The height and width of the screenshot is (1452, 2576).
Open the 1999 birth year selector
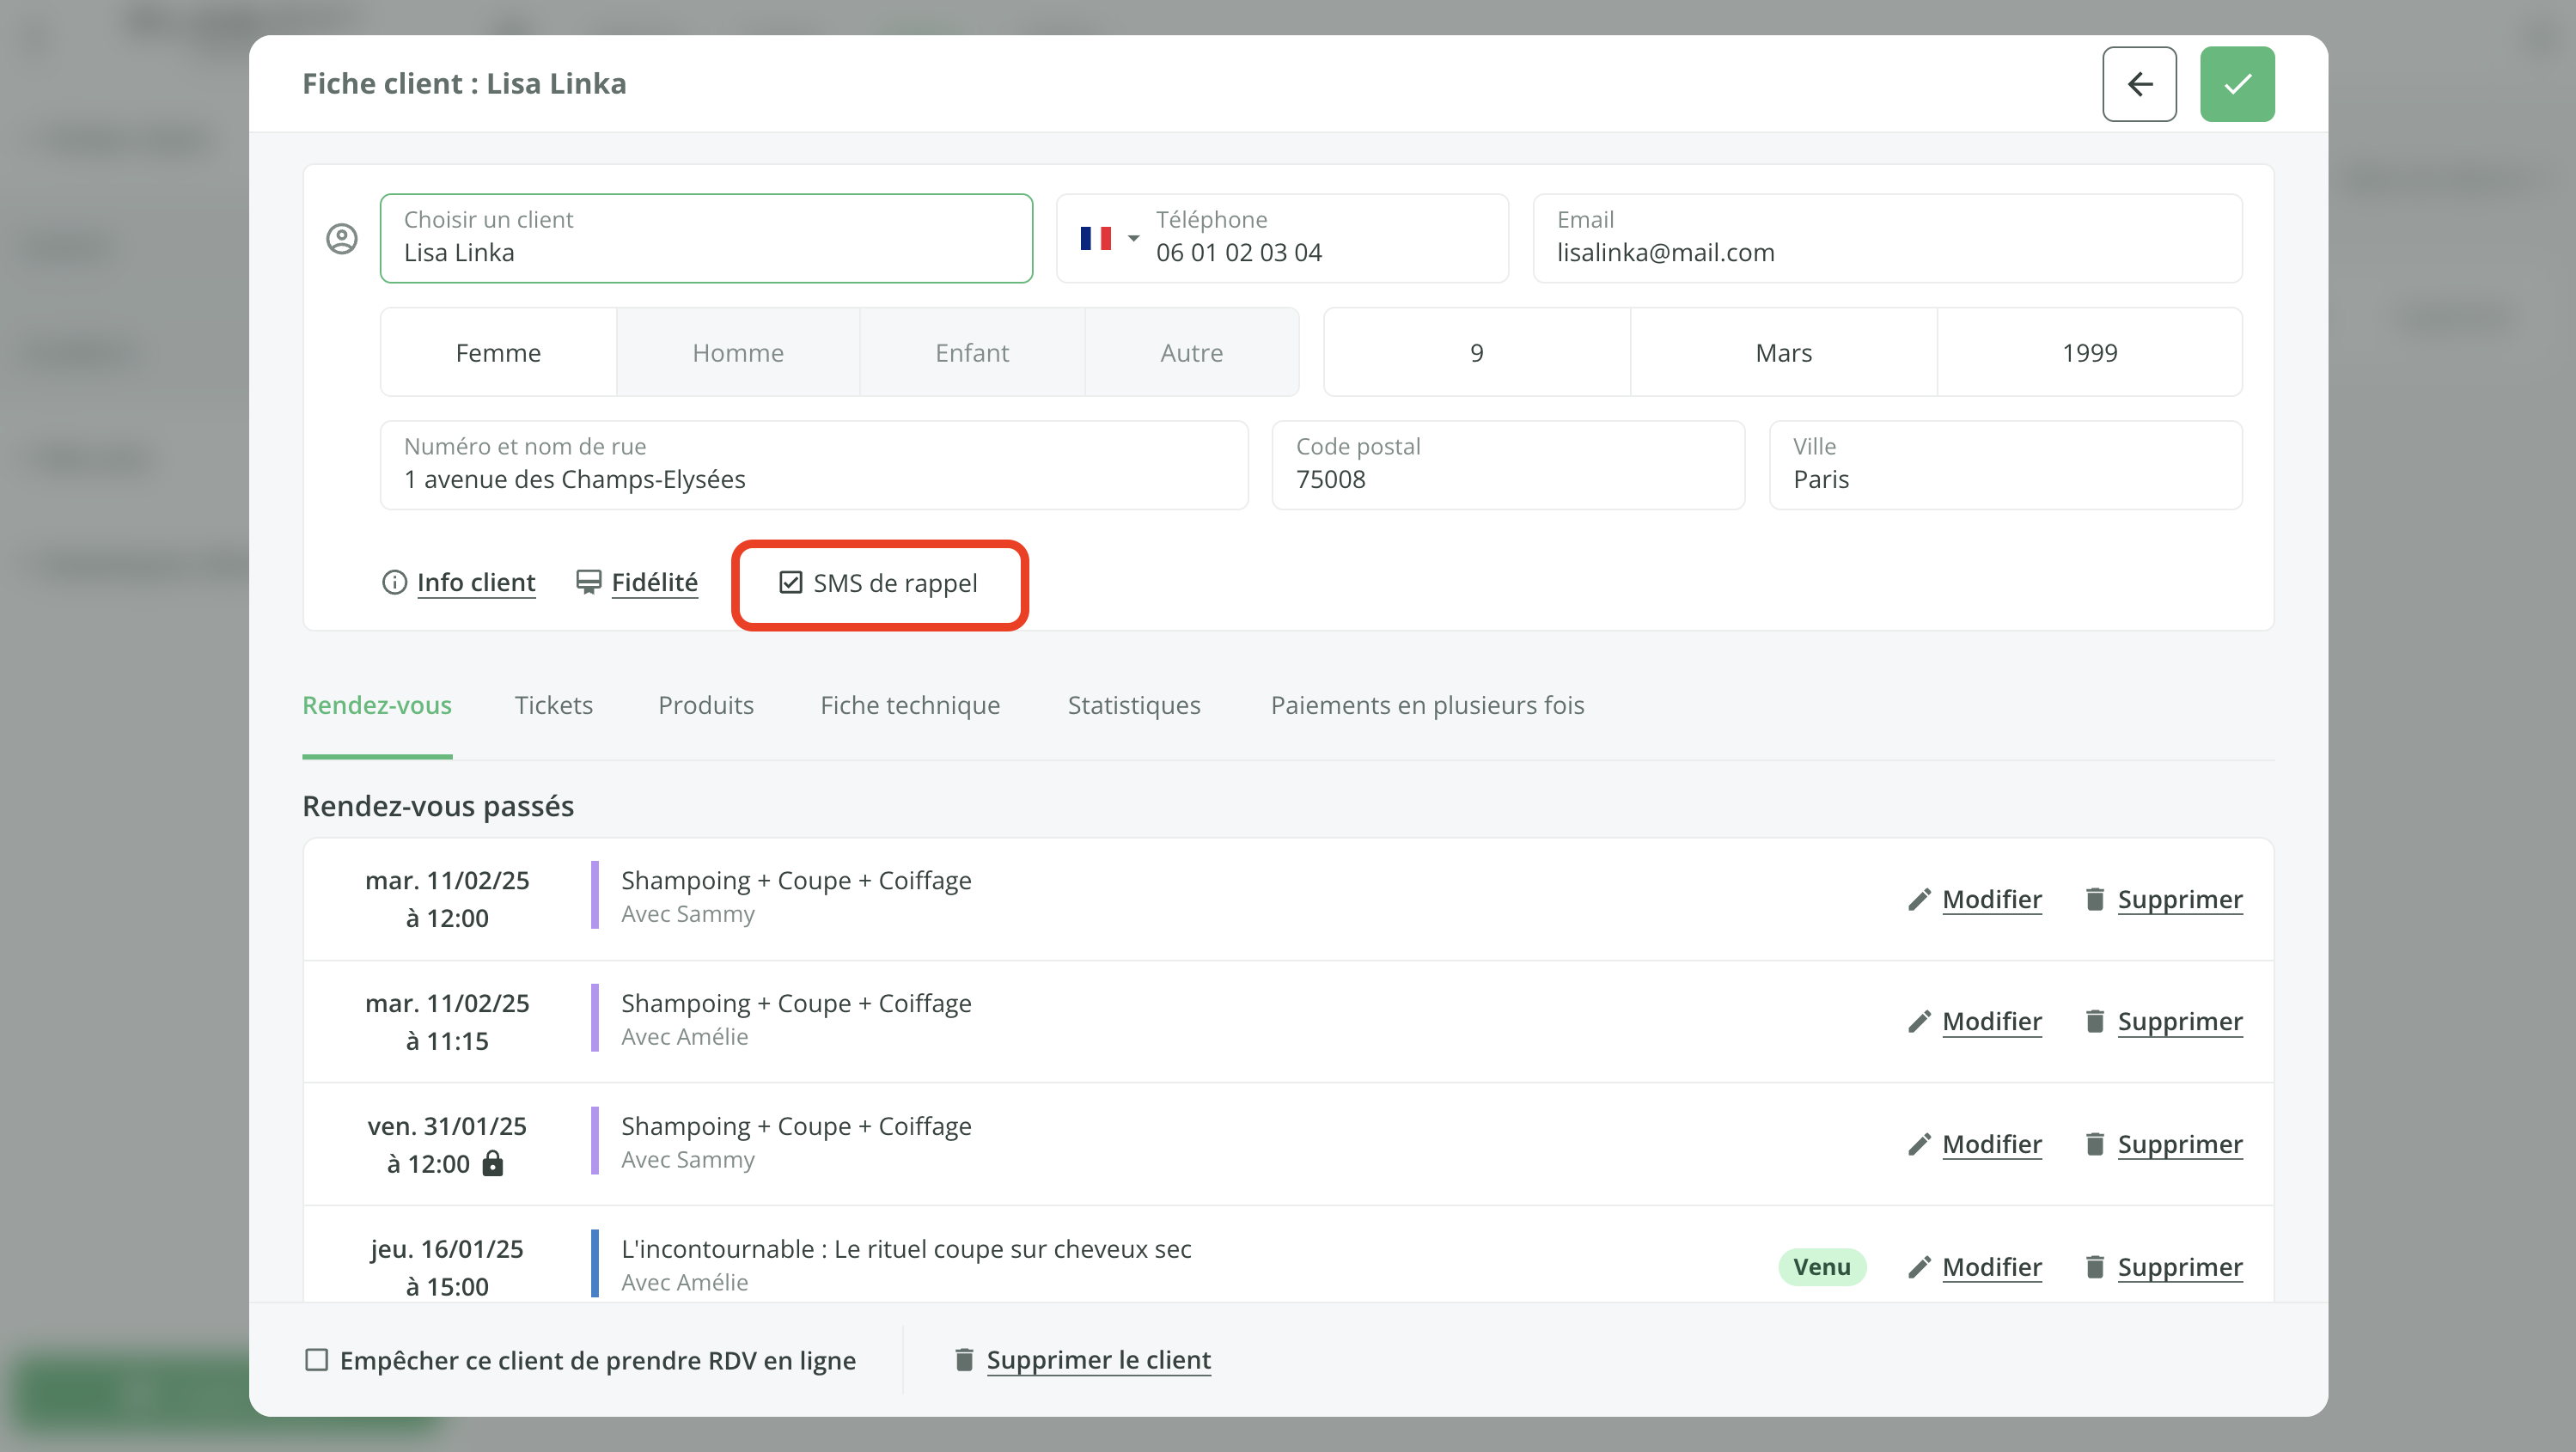(2088, 353)
